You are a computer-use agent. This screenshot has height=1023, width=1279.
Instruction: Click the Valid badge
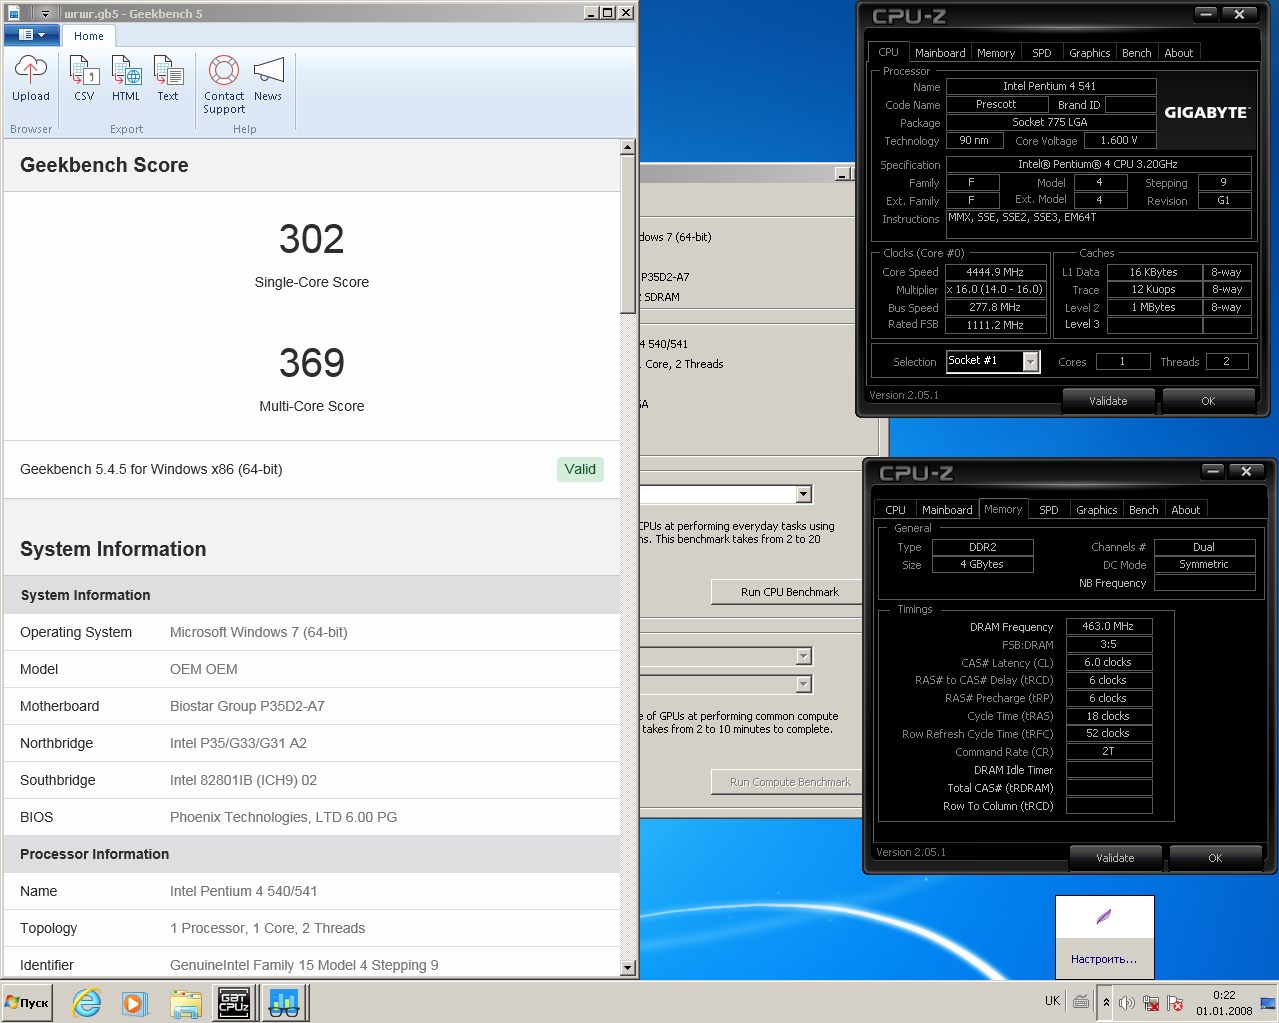point(580,469)
